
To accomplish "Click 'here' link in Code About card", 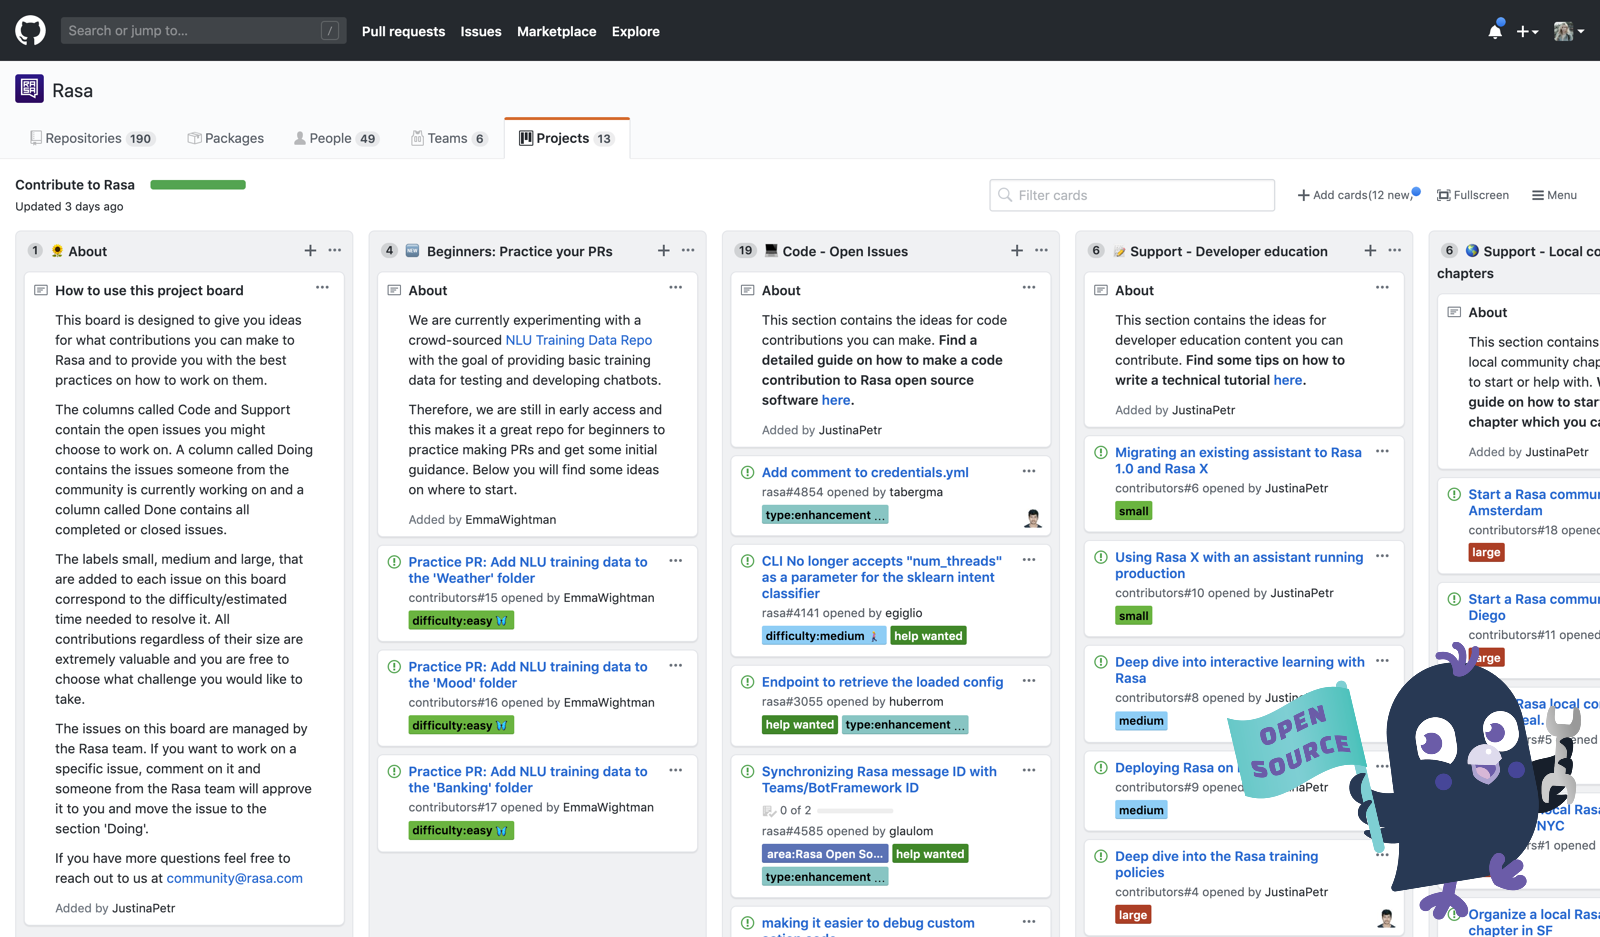I will coord(836,400).
